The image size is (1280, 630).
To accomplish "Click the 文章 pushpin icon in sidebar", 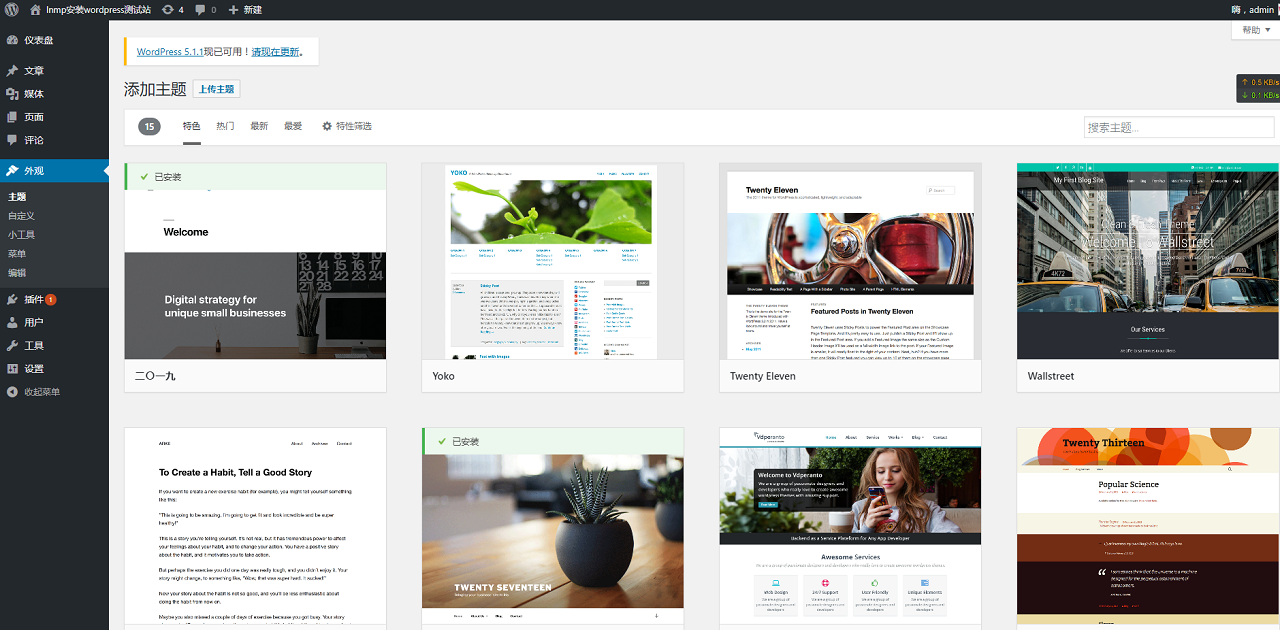I will pyautogui.click(x=12, y=71).
